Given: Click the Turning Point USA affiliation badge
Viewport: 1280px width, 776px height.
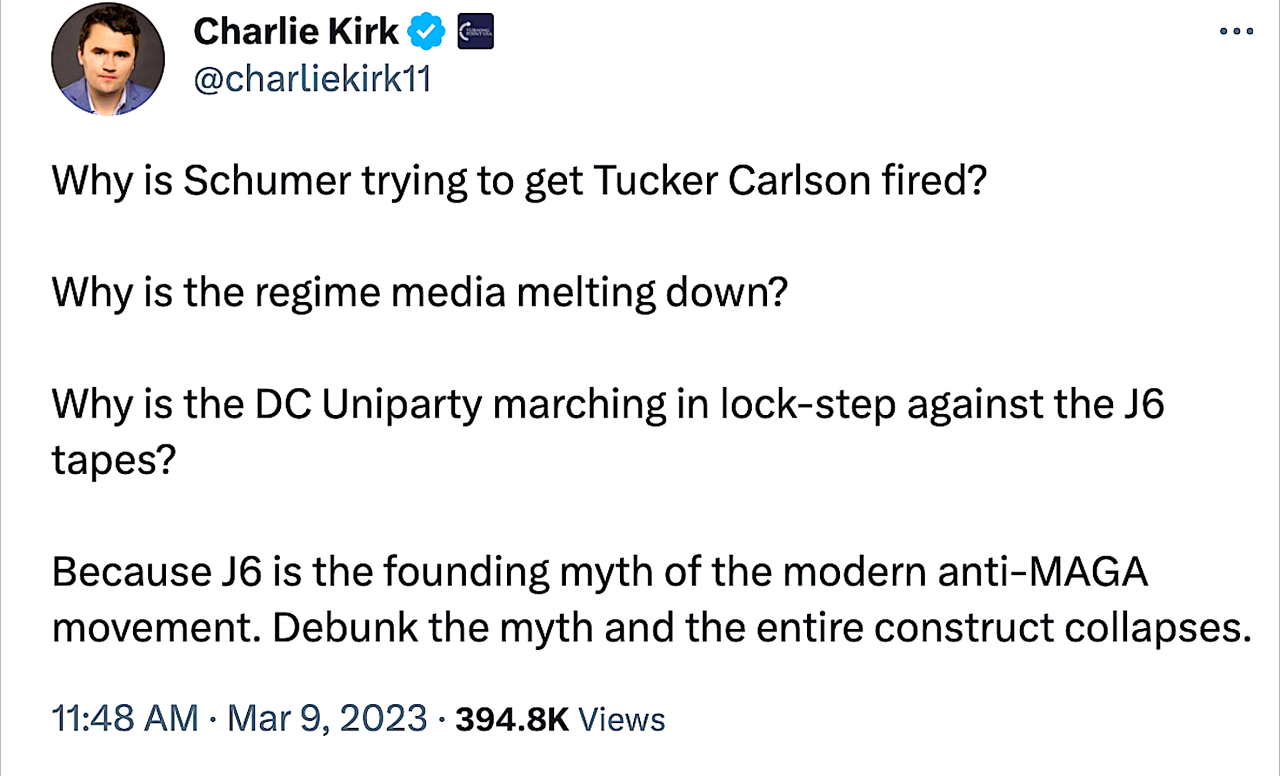Looking at the screenshot, I should [x=475, y=34].
